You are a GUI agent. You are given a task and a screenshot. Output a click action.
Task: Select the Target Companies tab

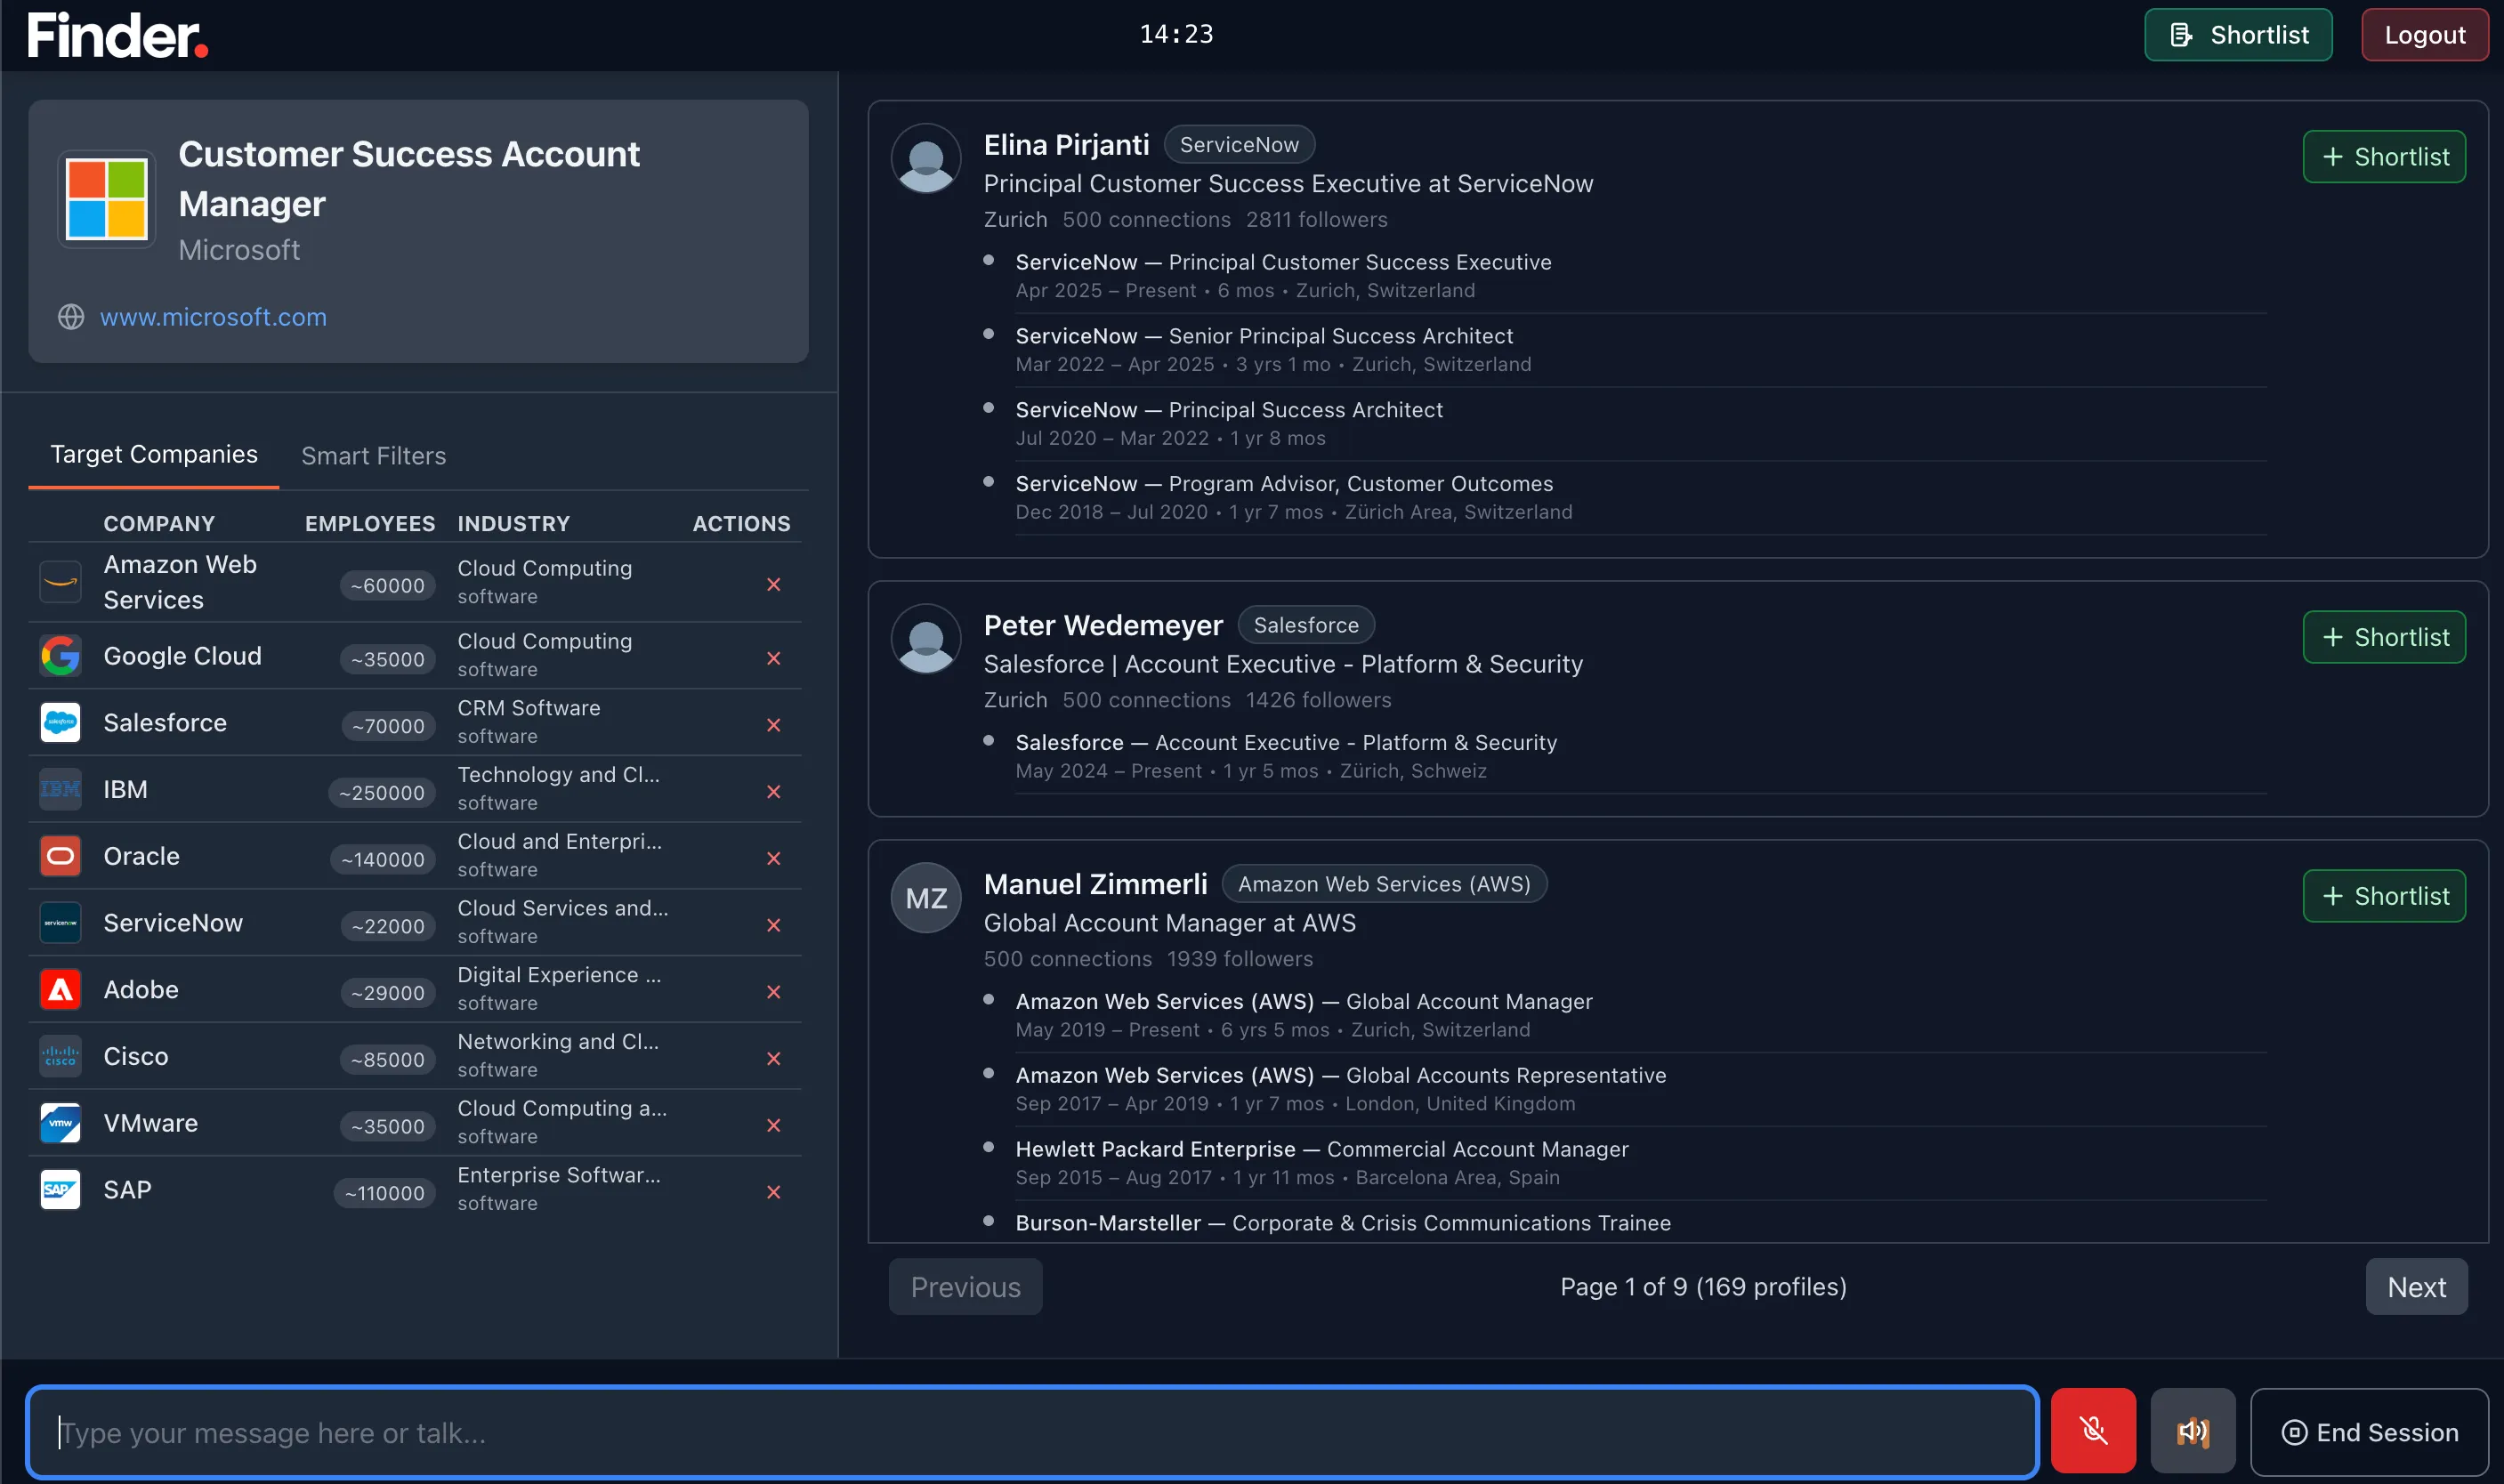154,455
